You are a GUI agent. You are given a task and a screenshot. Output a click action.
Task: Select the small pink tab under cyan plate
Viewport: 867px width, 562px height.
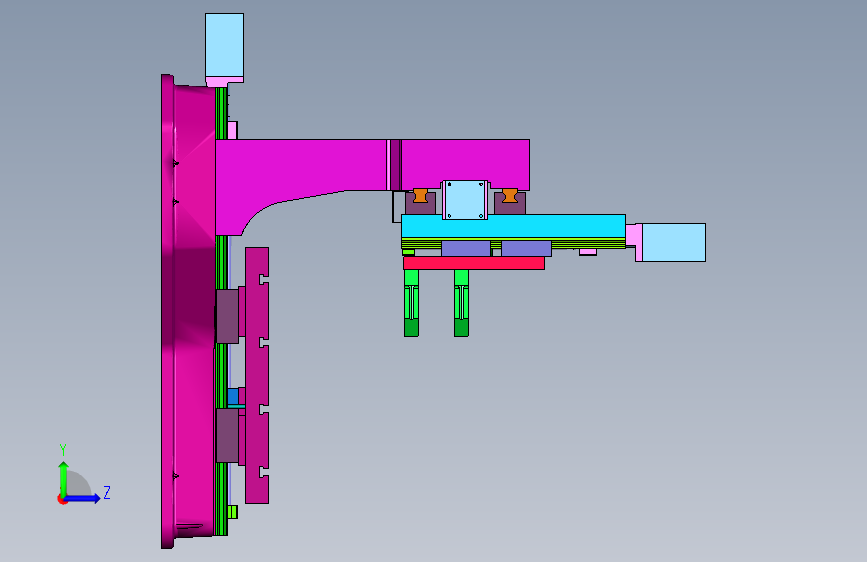pos(588,252)
